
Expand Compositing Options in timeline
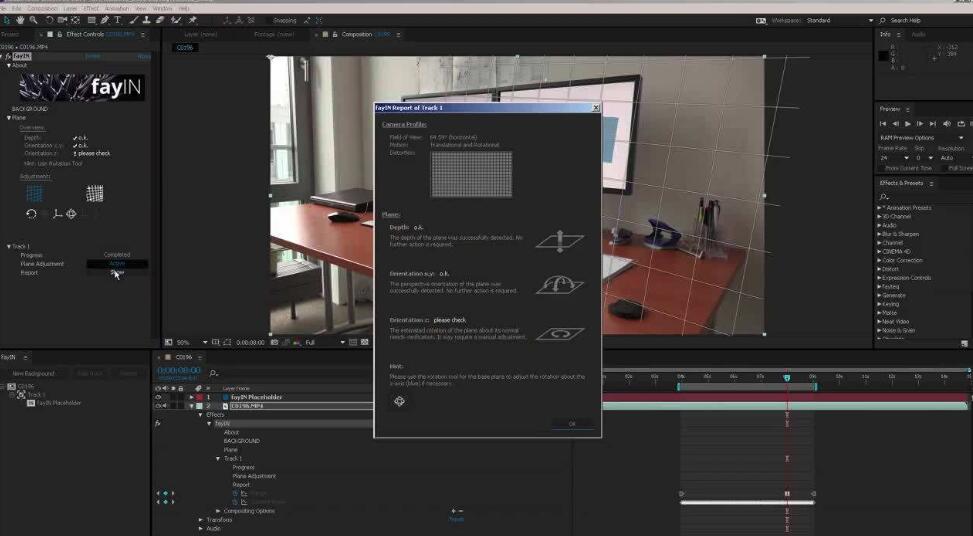click(218, 511)
